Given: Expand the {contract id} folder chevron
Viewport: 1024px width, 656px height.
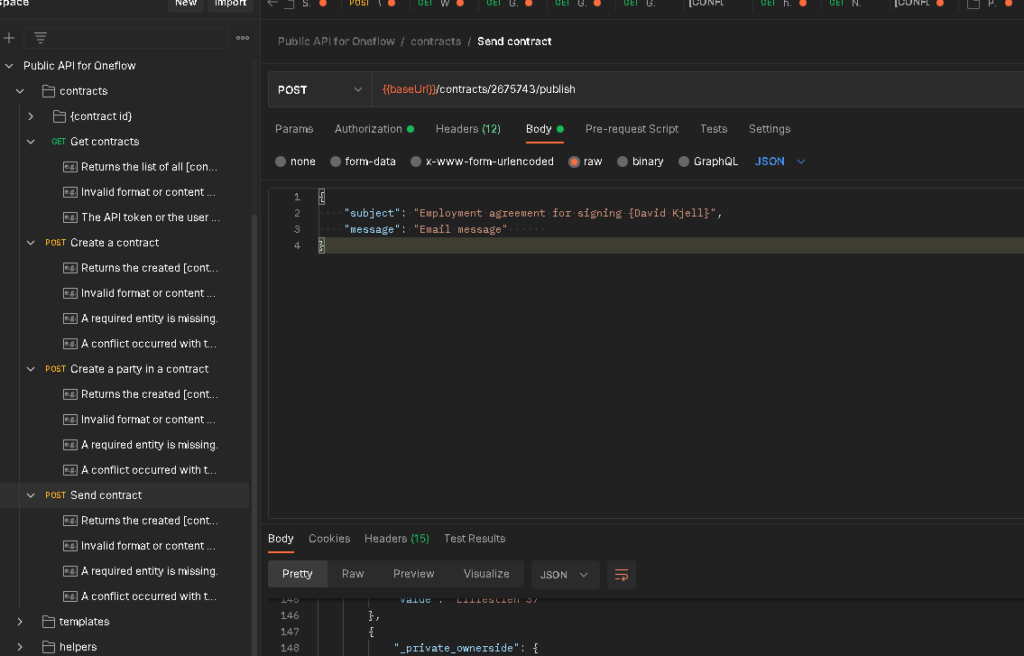Looking at the screenshot, I should (x=31, y=116).
